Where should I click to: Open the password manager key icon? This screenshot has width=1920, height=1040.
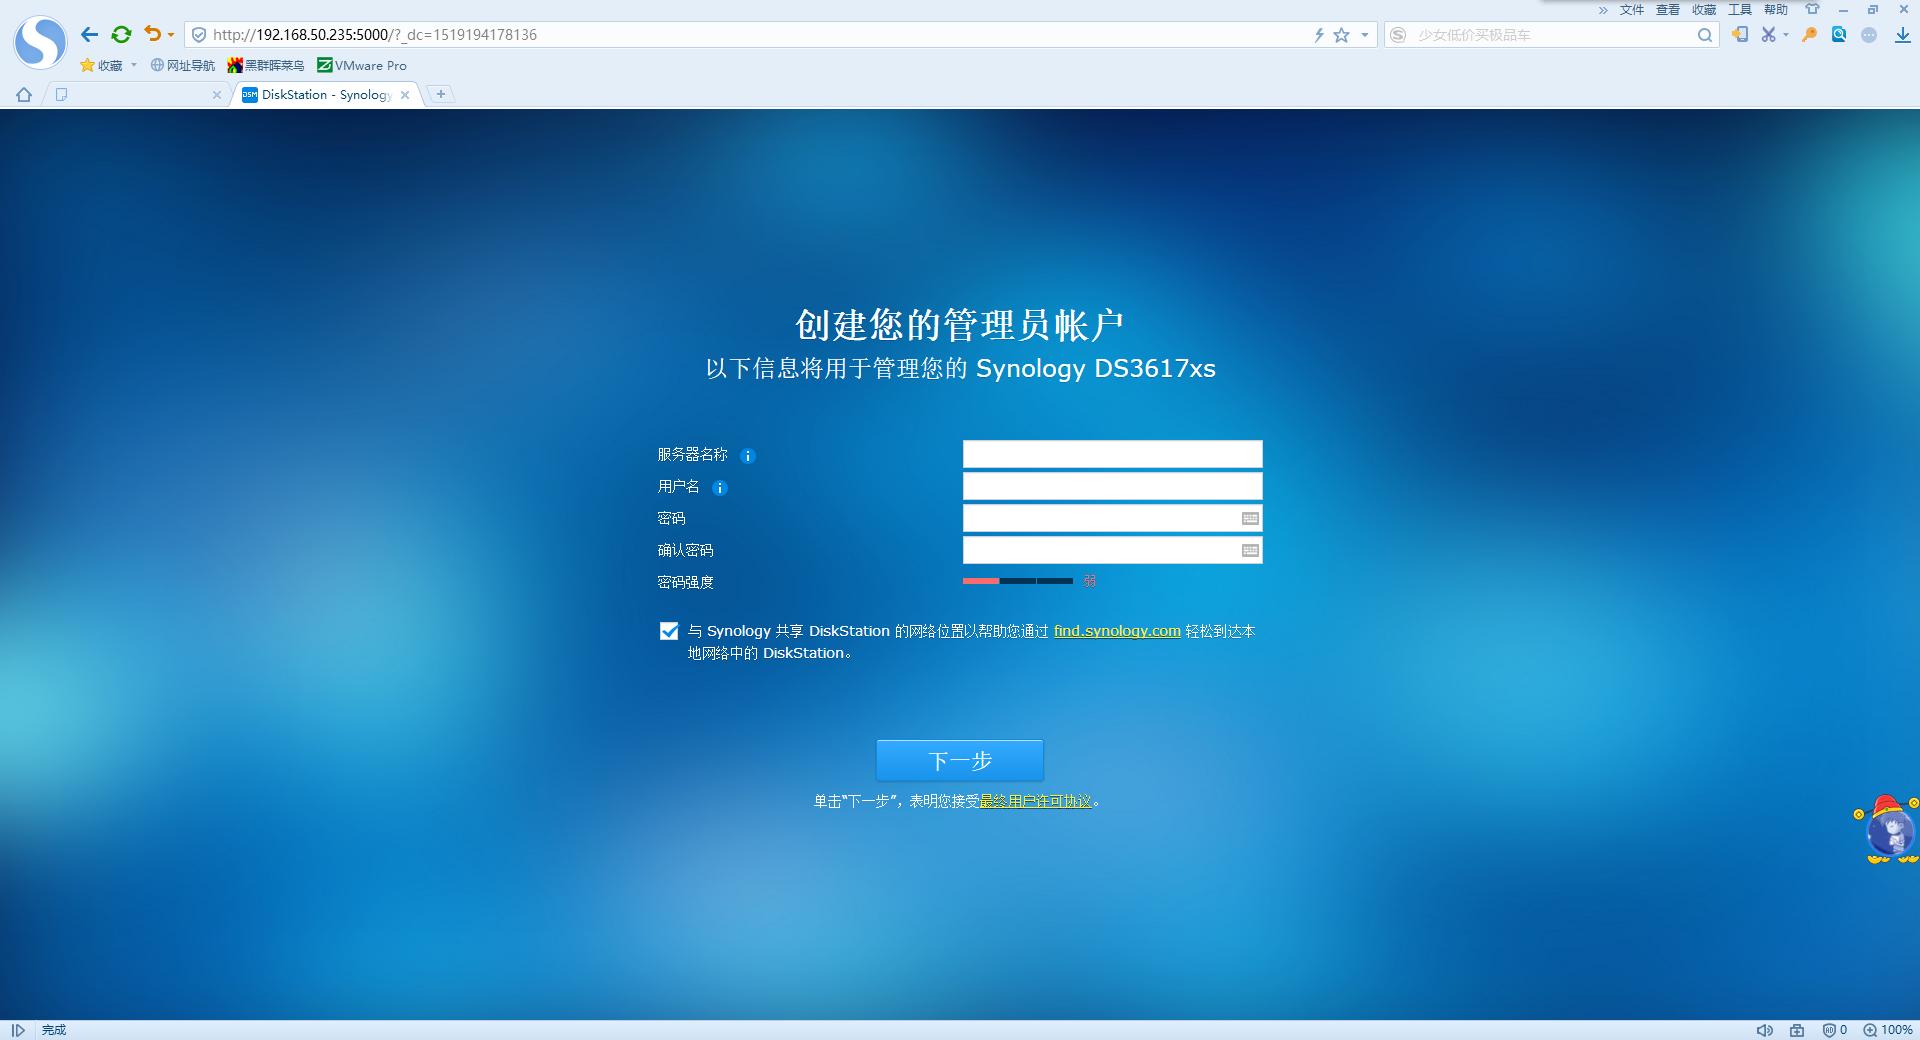1809,34
